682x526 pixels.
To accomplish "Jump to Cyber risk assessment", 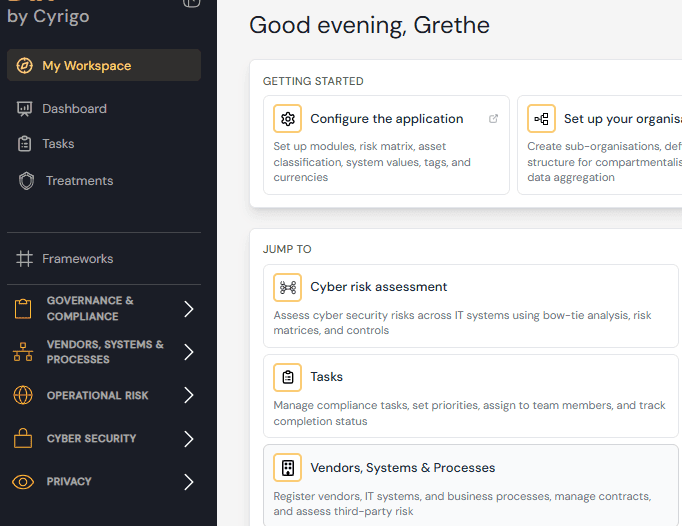I will click(471, 306).
